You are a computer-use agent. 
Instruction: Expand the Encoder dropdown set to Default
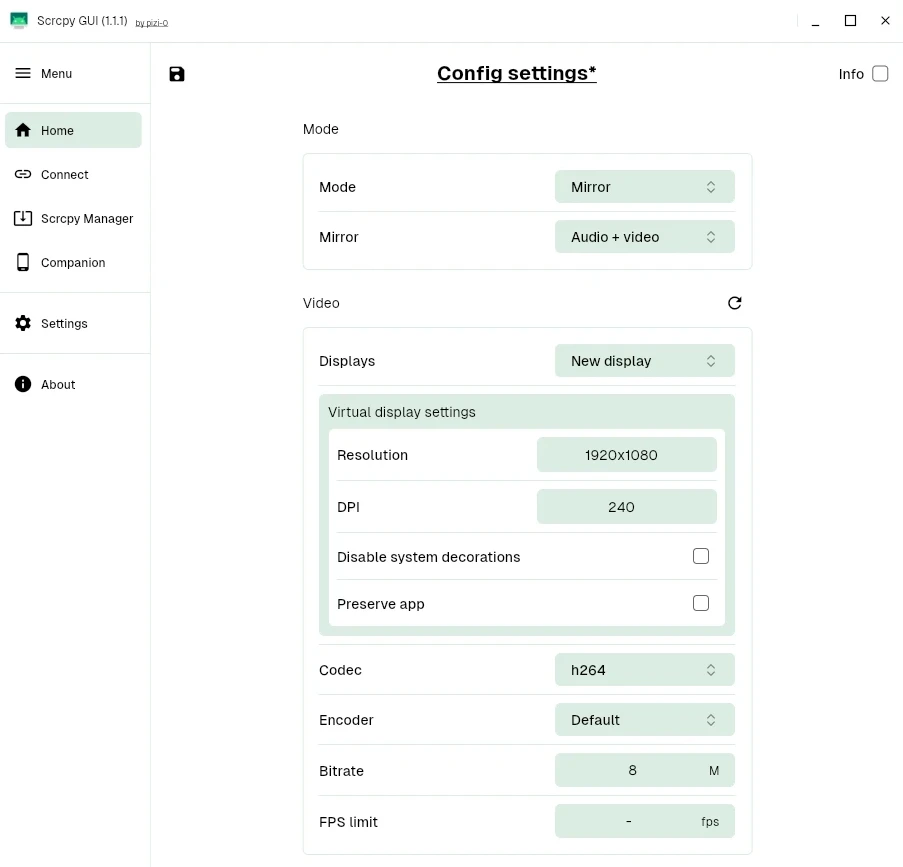[644, 720]
